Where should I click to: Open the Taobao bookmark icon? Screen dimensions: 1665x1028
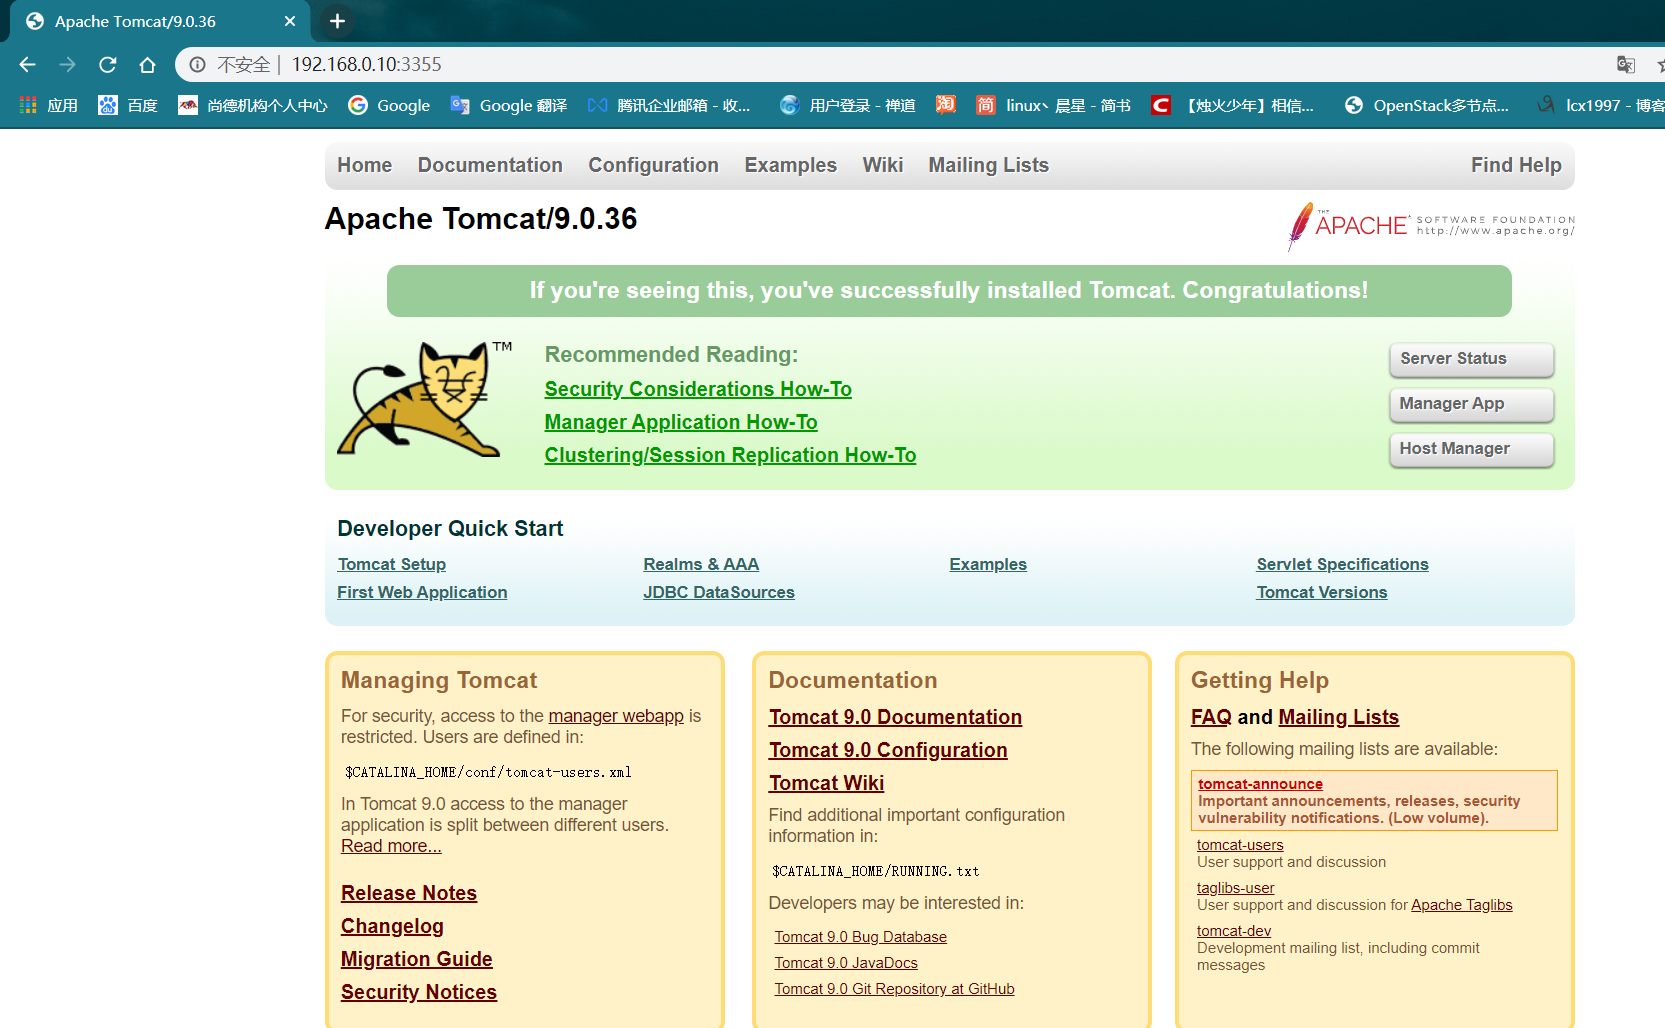pos(945,105)
